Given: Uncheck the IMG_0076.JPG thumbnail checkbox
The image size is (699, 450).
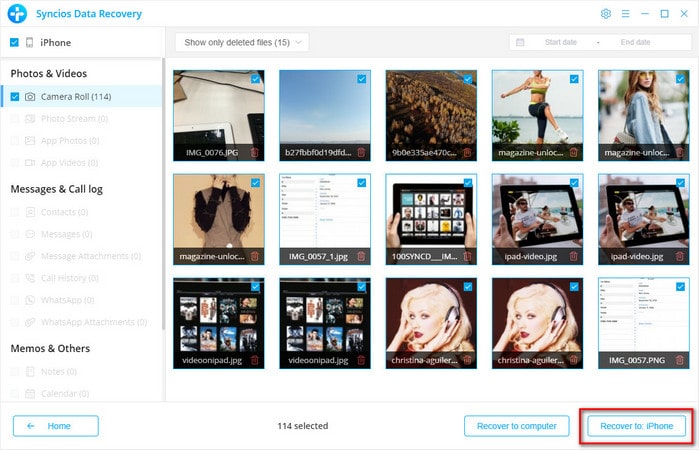Looking at the screenshot, I should click(256, 78).
